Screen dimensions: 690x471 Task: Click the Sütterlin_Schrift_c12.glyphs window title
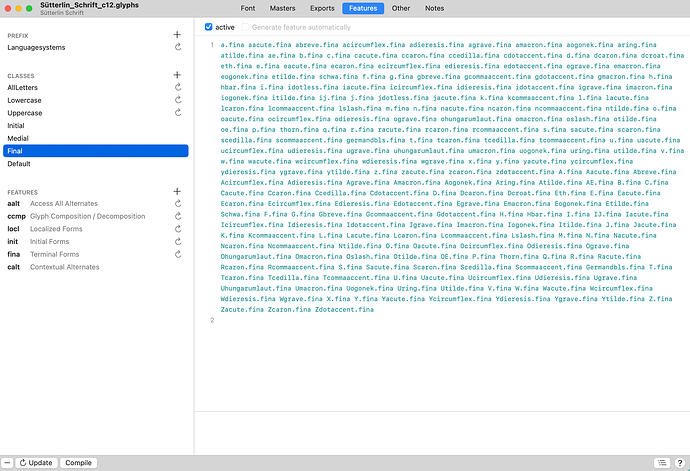point(89,5)
